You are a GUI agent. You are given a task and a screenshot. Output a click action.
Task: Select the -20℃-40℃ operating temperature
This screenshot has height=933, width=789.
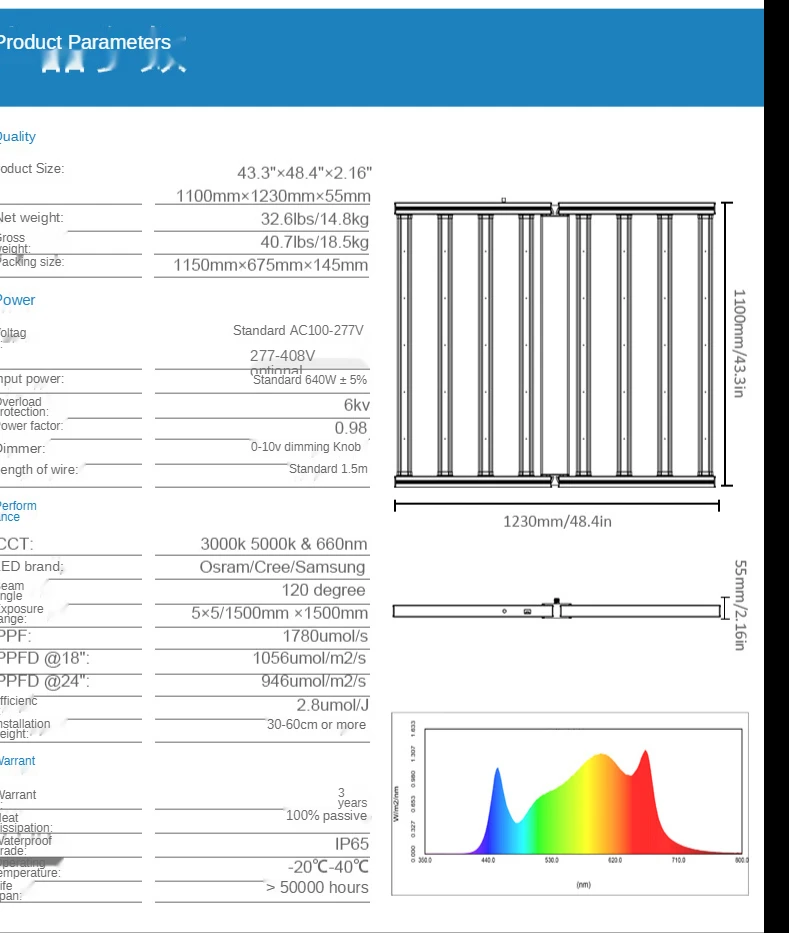[328, 866]
